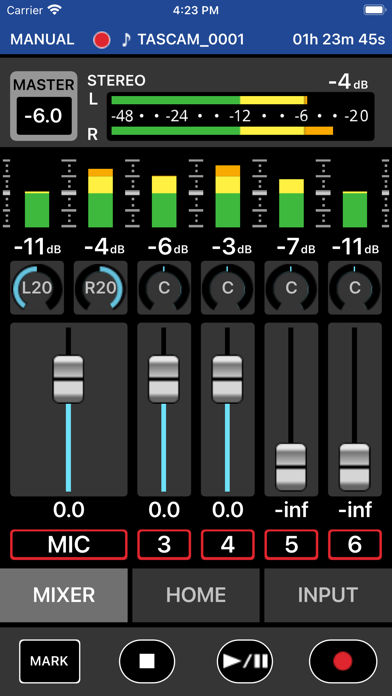The image size is (392, 696).
Task: Tap the -4 dB master peak readout
Action: [x=348, y=82]
